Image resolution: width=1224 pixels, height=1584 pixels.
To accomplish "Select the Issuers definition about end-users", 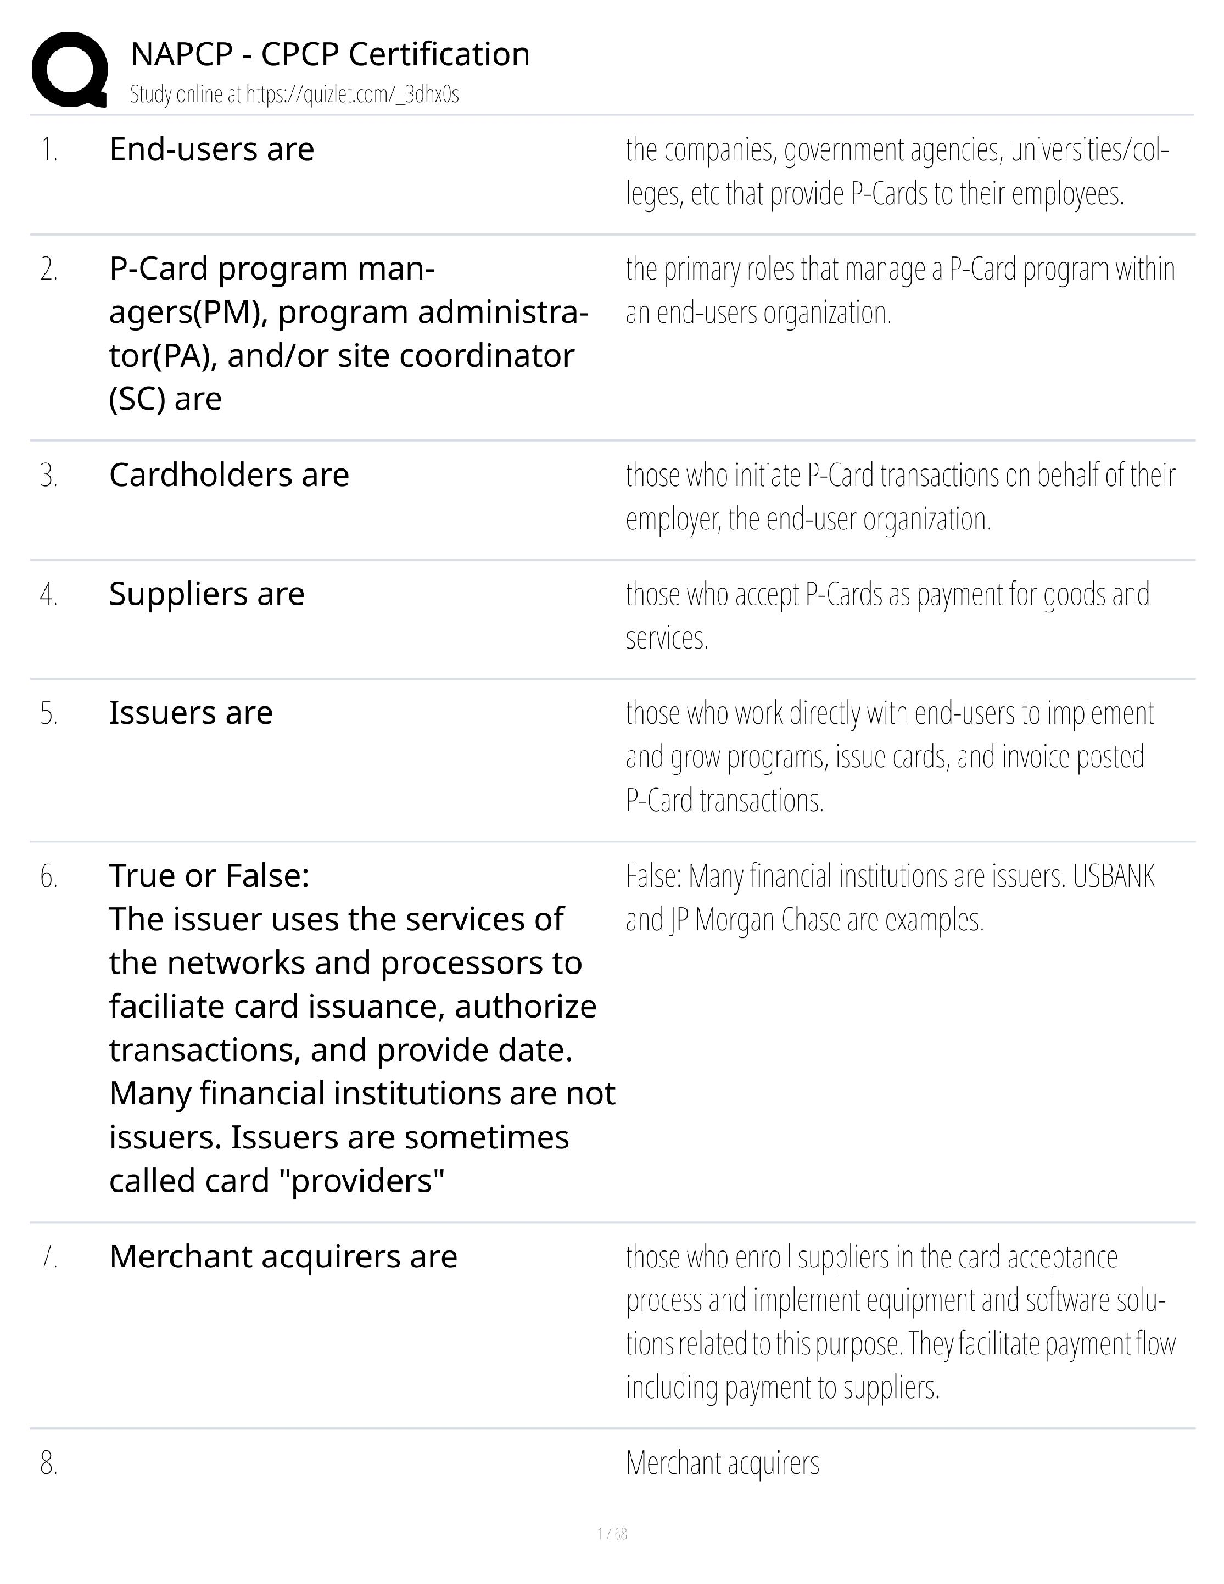I will (x=889, y=757).
